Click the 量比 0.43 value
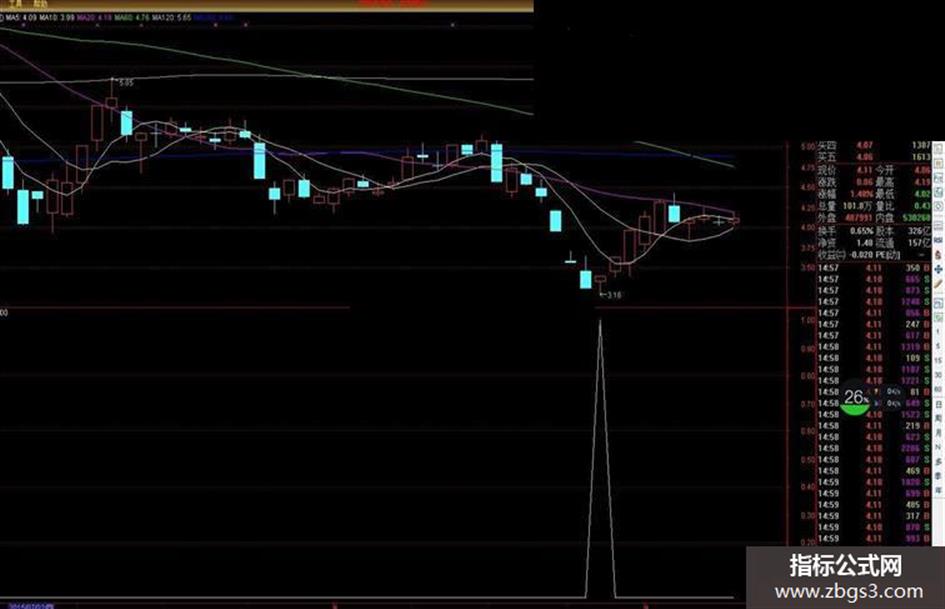 pyautogui.click(x=921, y=206)
